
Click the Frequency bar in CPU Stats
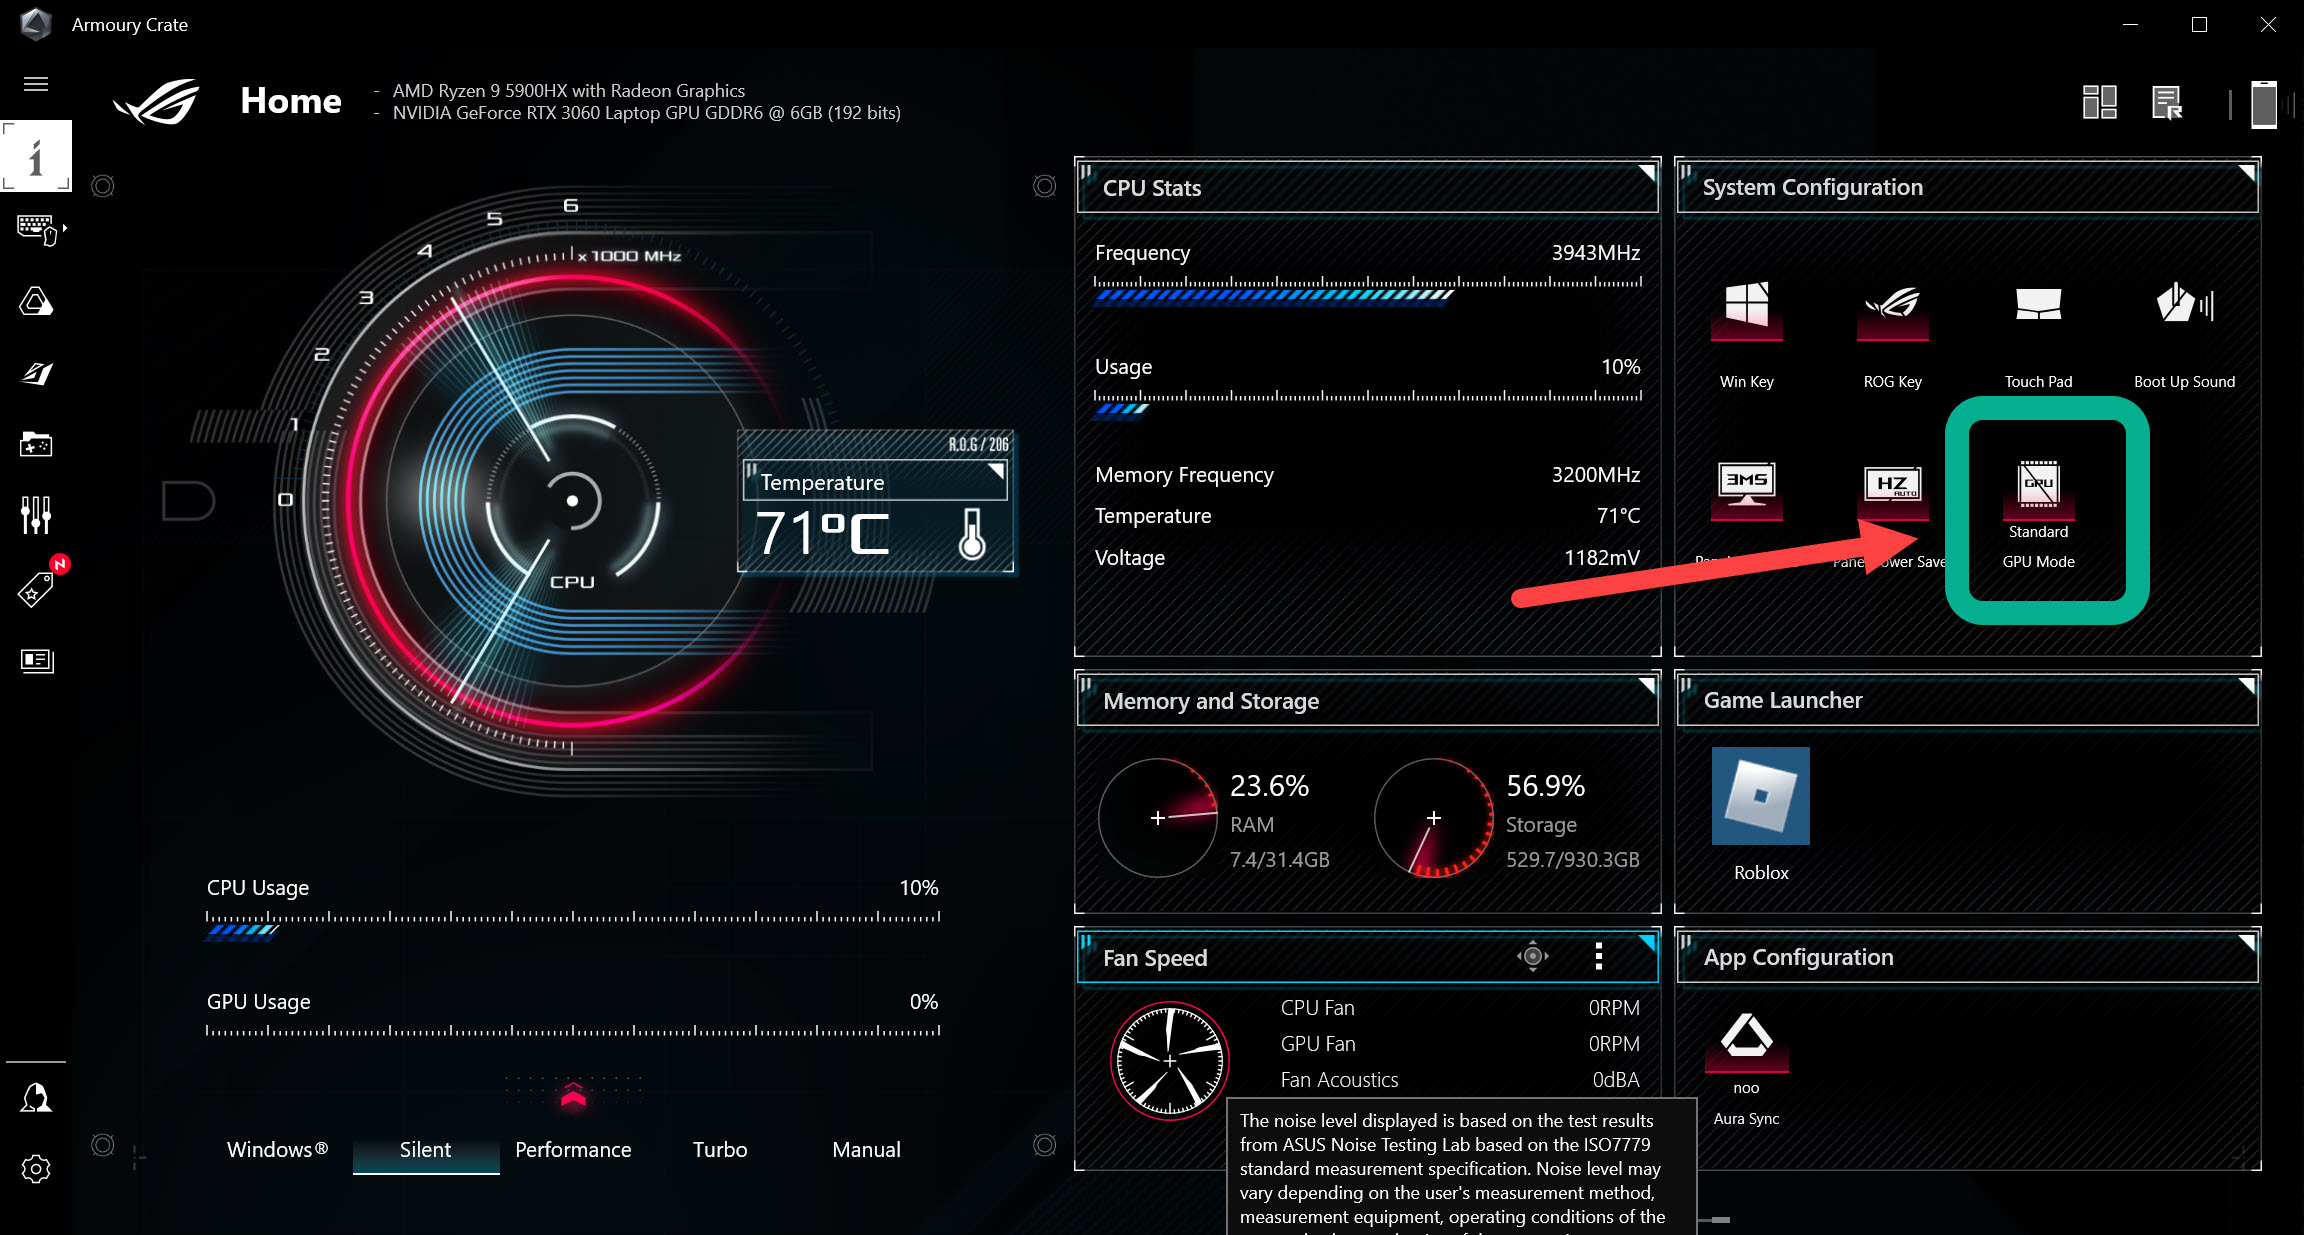[1368, 289]
